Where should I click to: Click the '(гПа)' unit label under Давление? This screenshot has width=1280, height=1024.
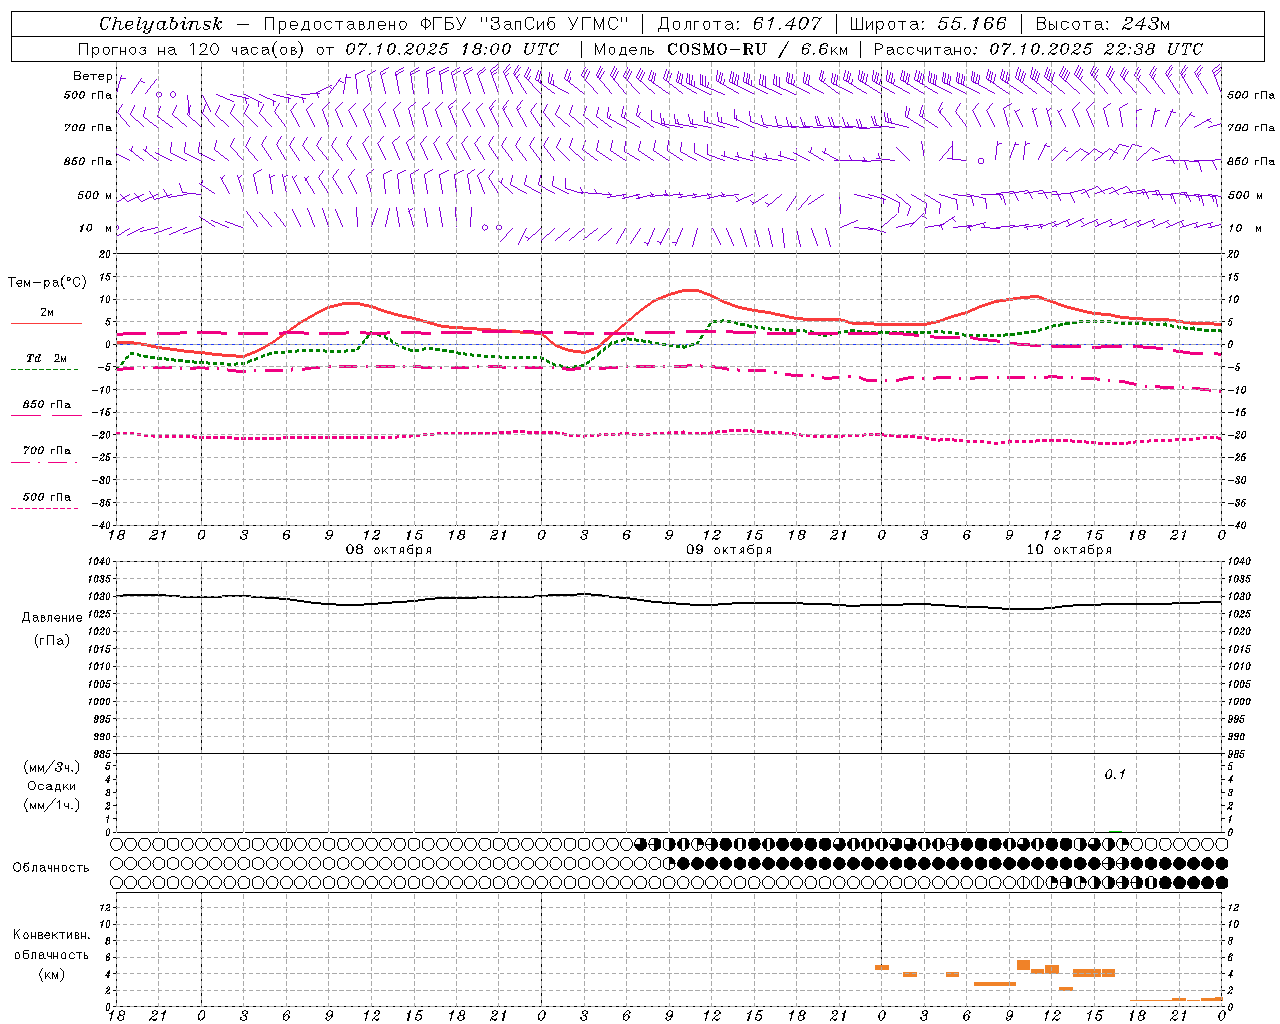coord(52,640)
